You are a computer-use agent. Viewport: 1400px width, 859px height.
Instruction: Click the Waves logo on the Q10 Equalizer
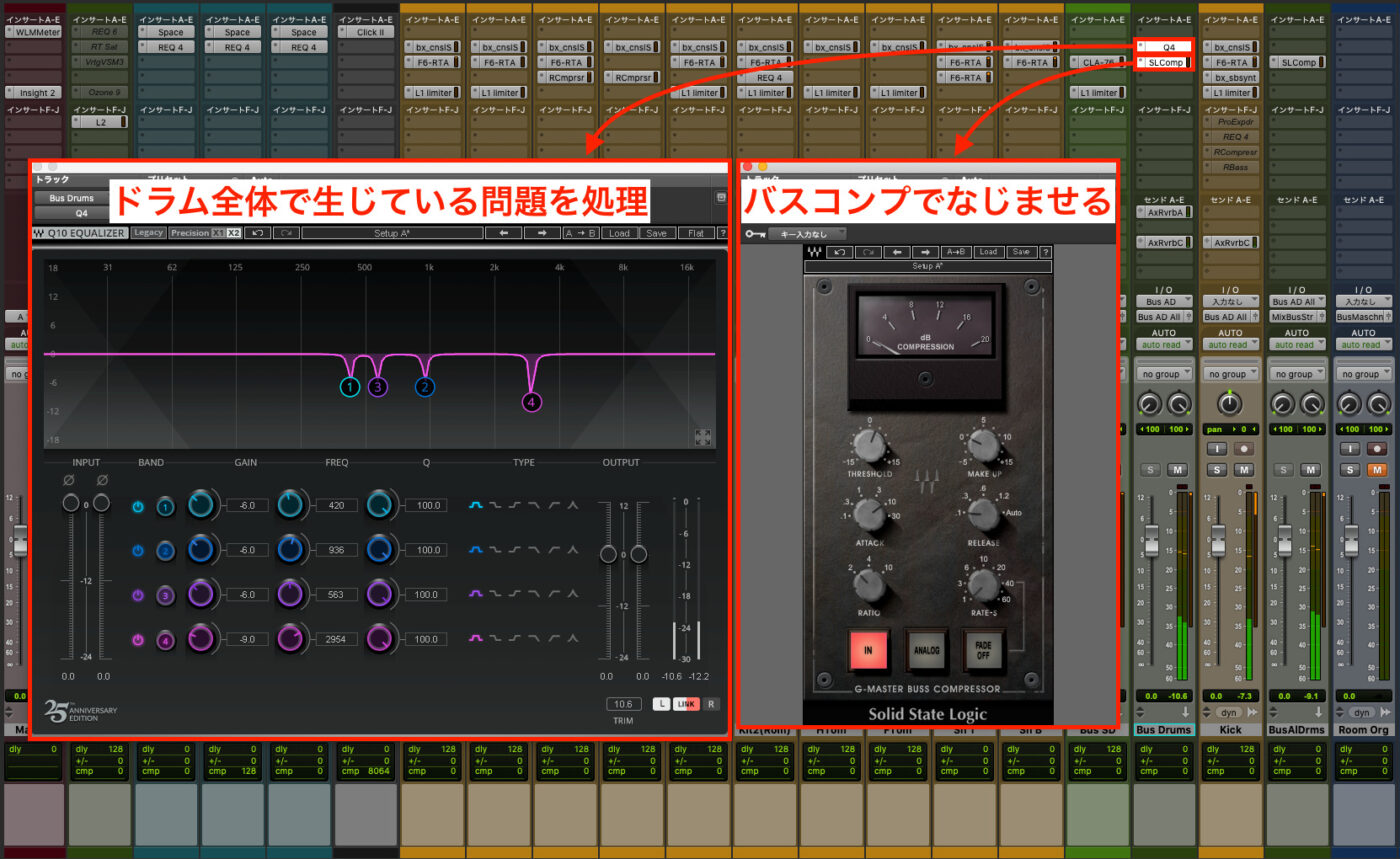pos(37,232)
